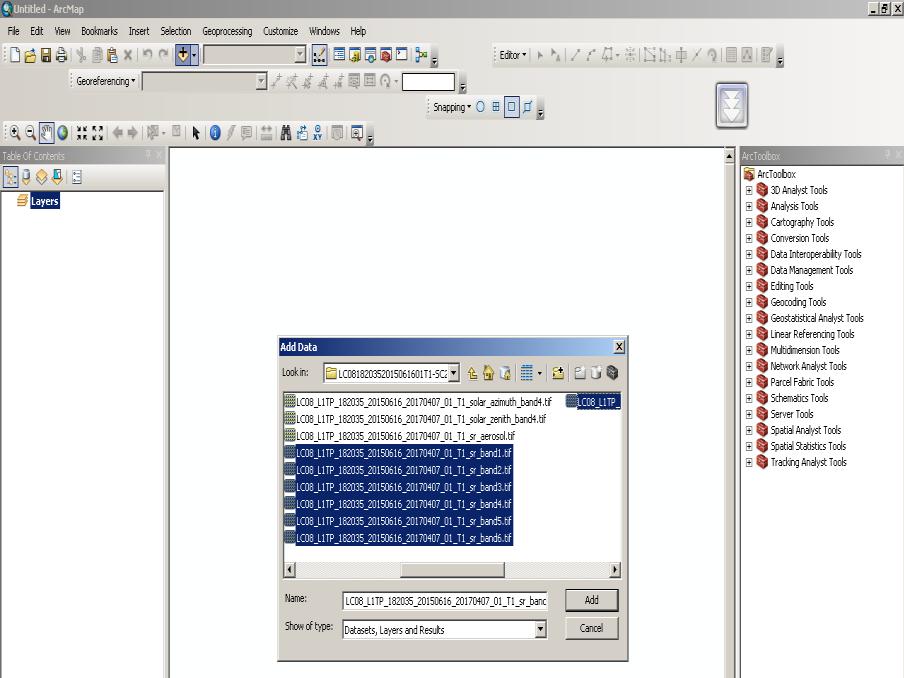Click the Name input field
The image size is (904, 678).
[x=445, y=601]
